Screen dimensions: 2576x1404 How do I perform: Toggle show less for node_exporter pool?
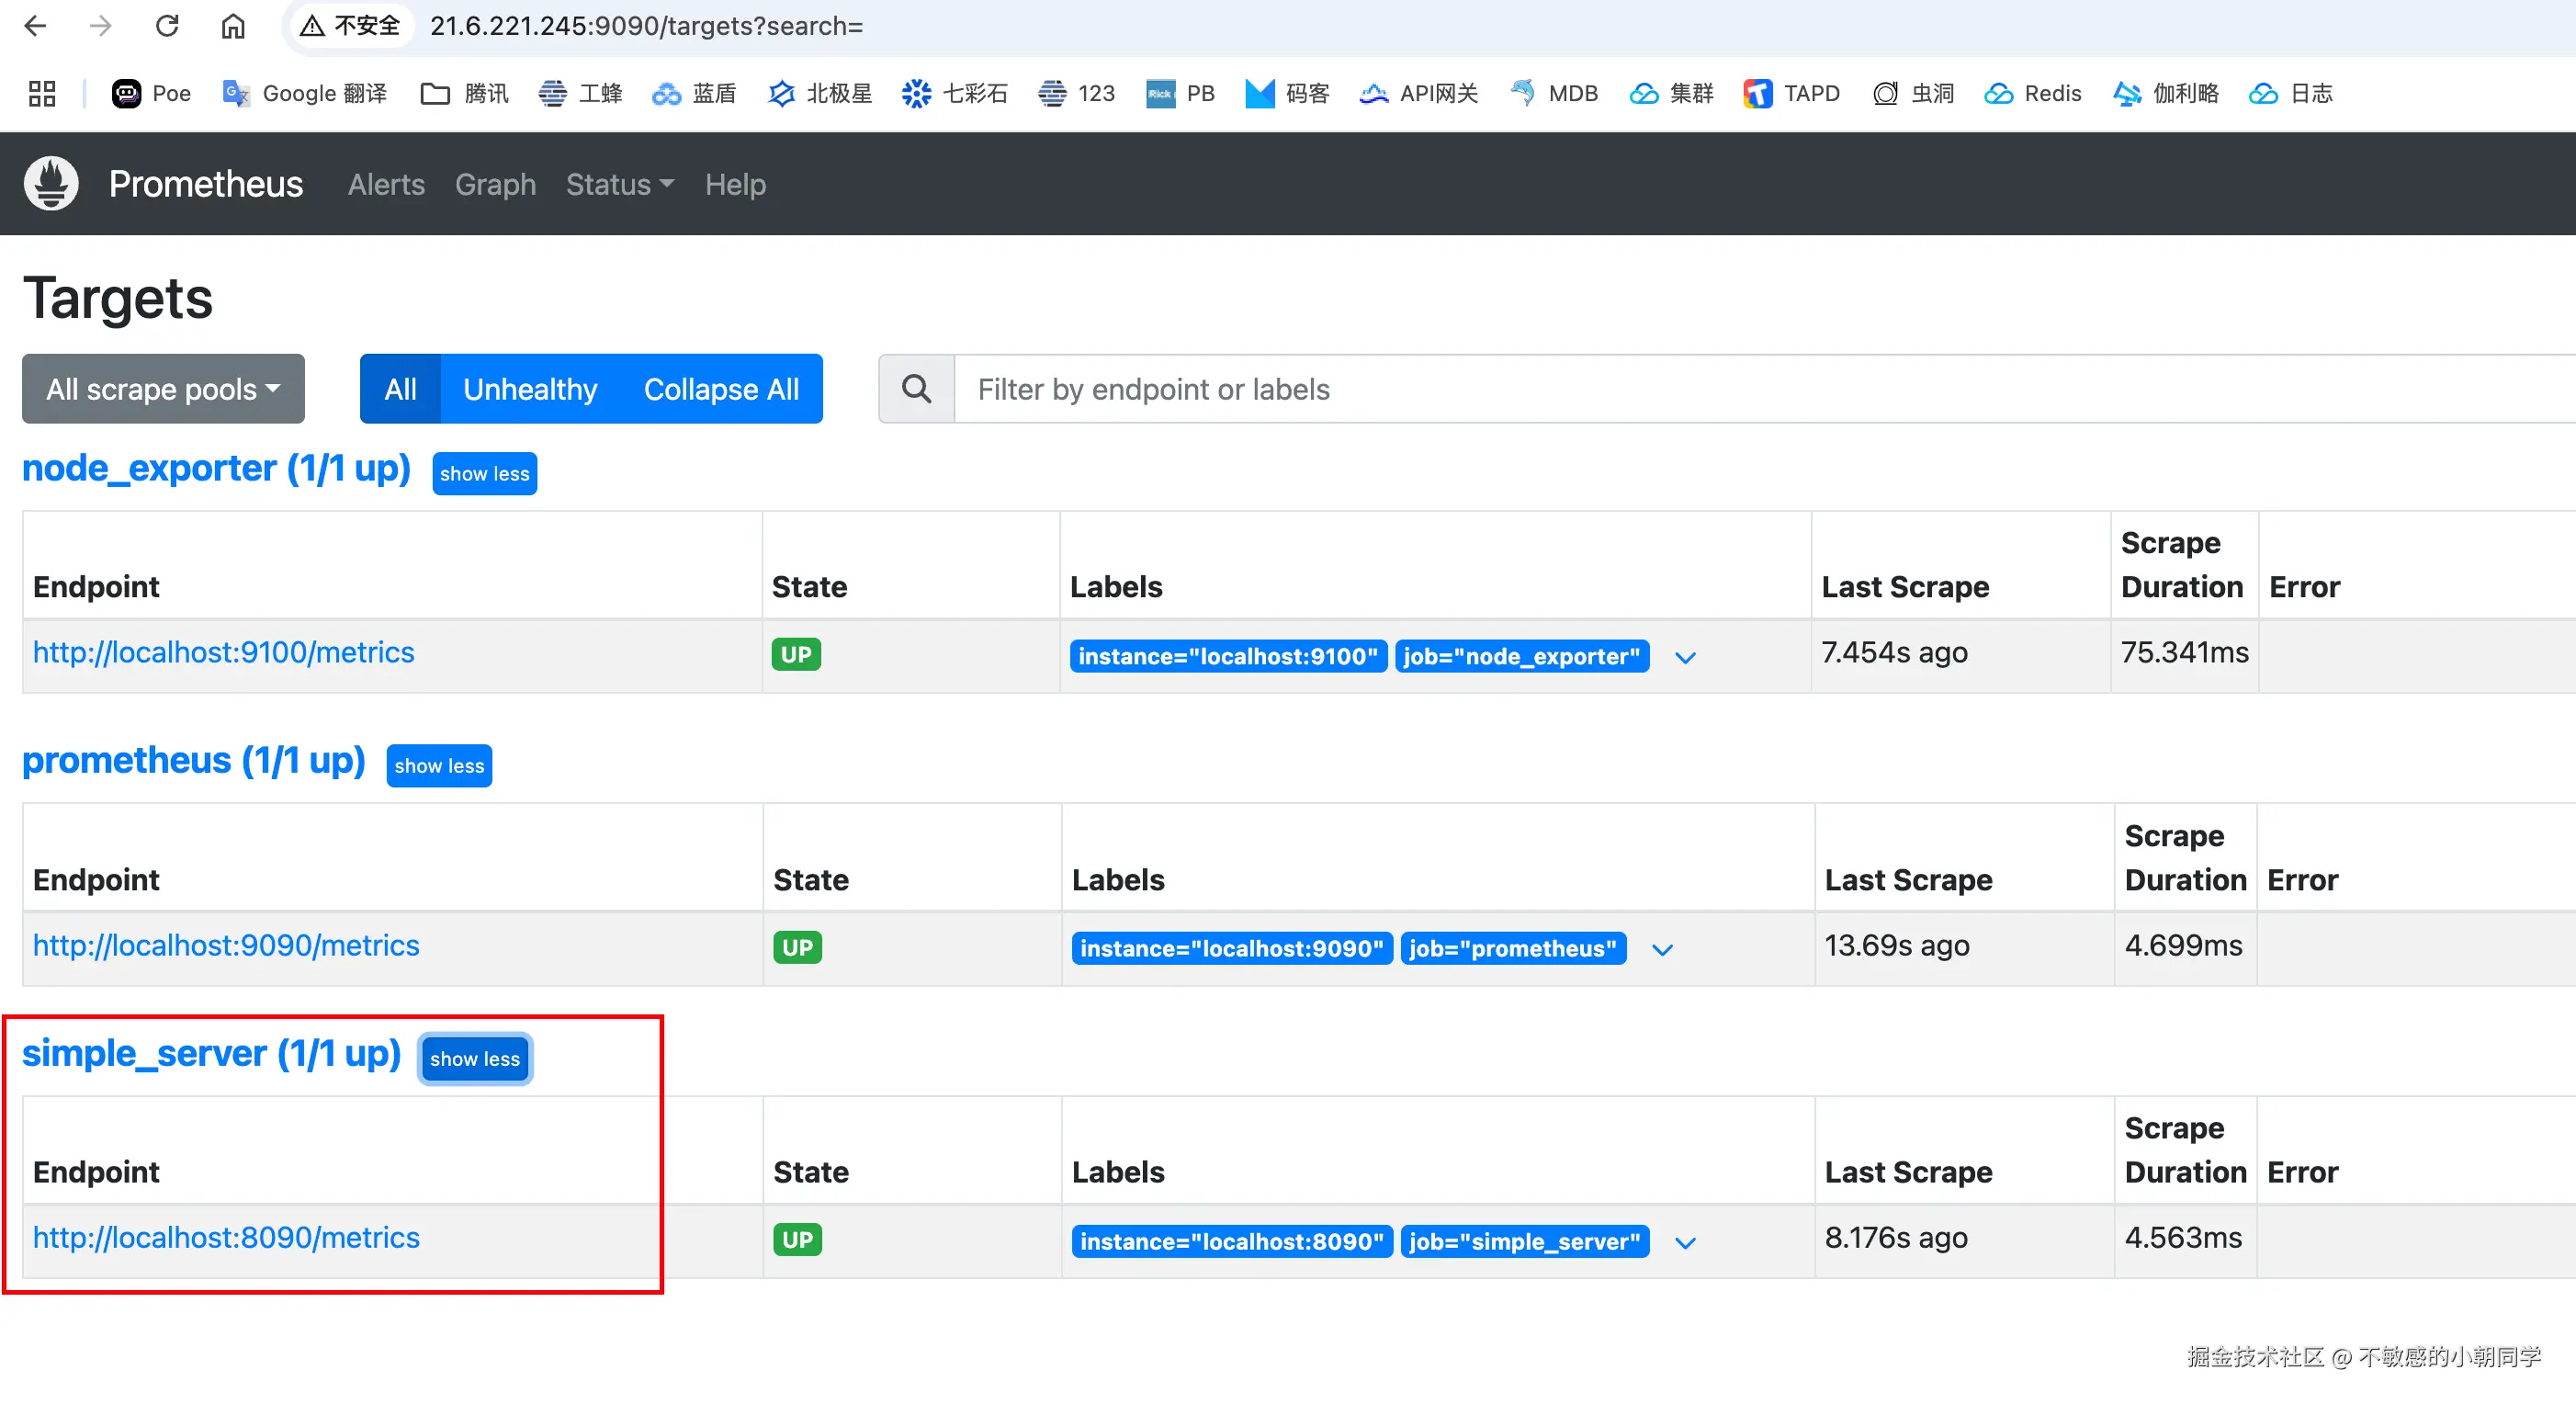(484, 474)
